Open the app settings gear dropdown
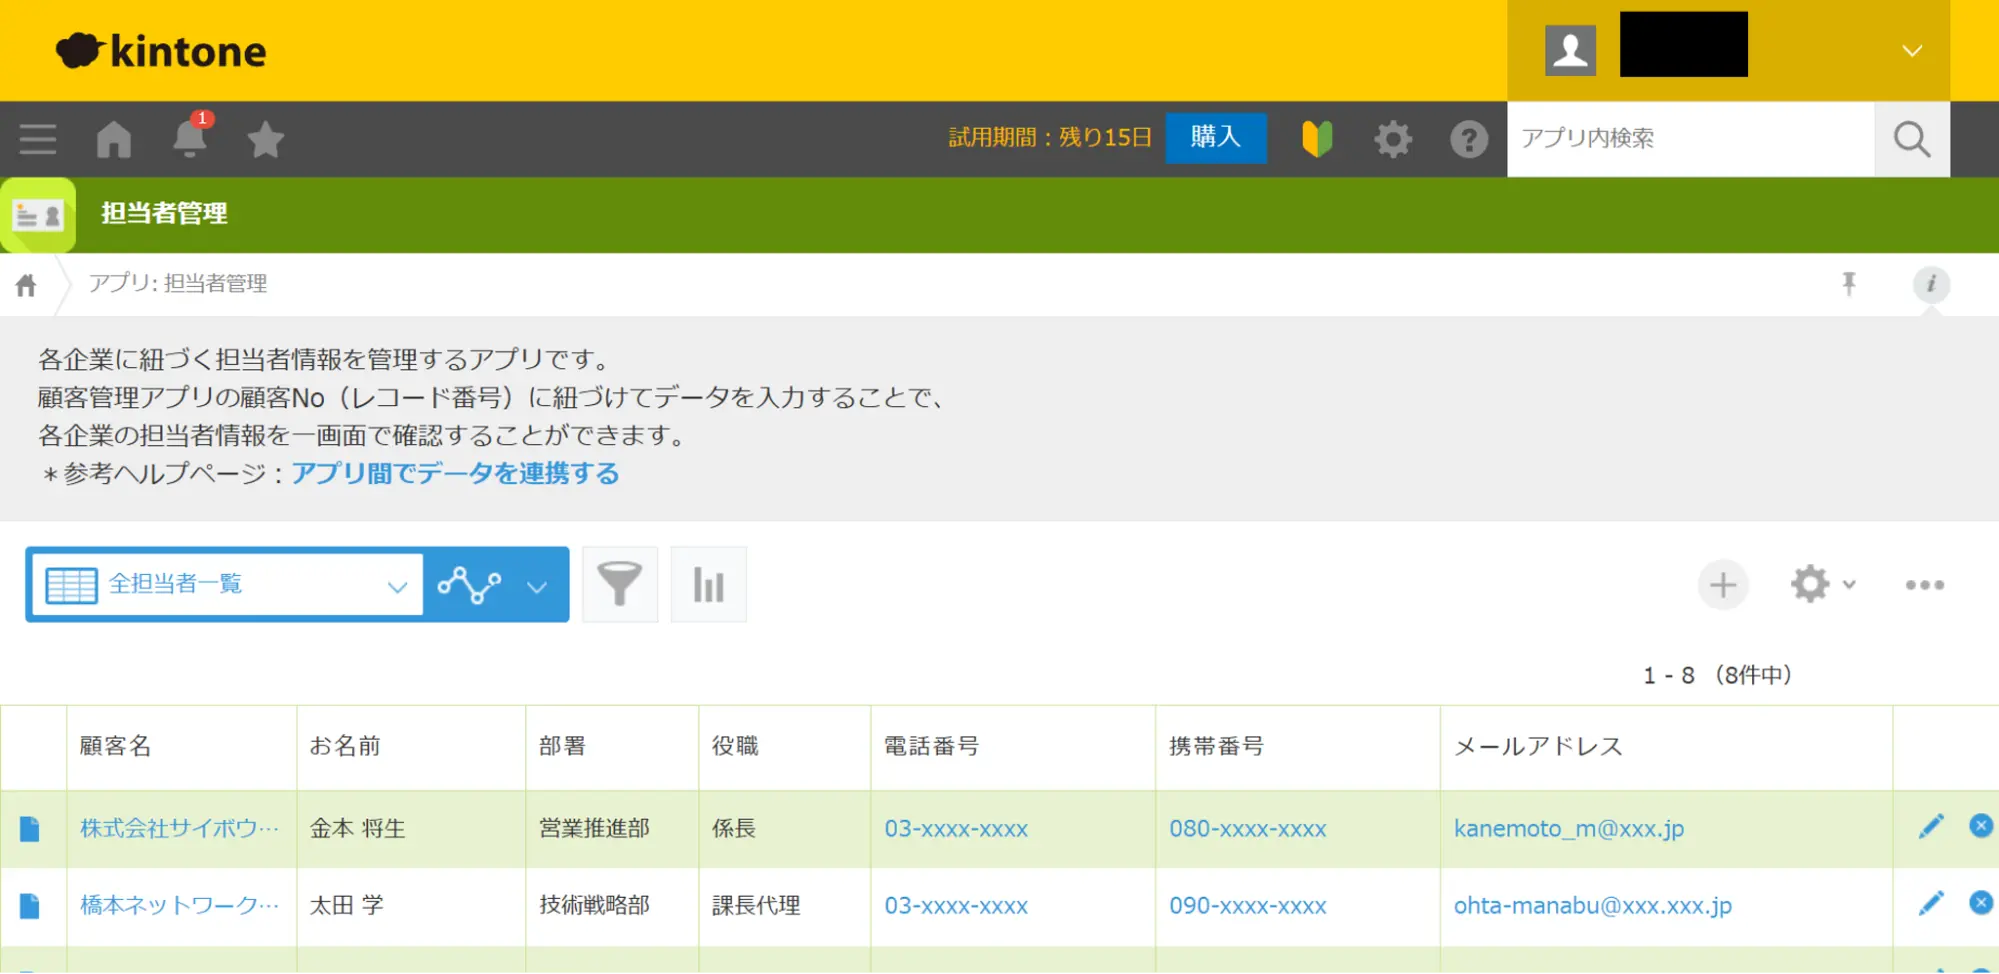Viewport: 1999px width, 974px height. pos(1821,584)
